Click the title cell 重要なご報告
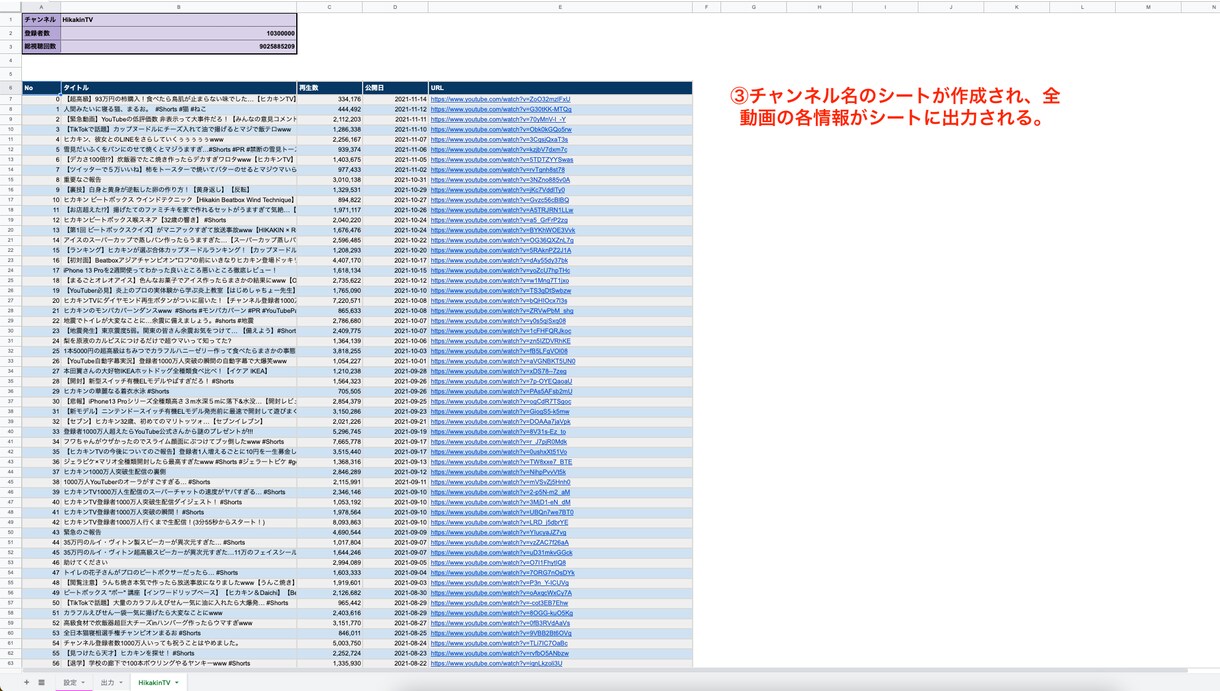Screen dimensions: 1220x691 (178, 180)
